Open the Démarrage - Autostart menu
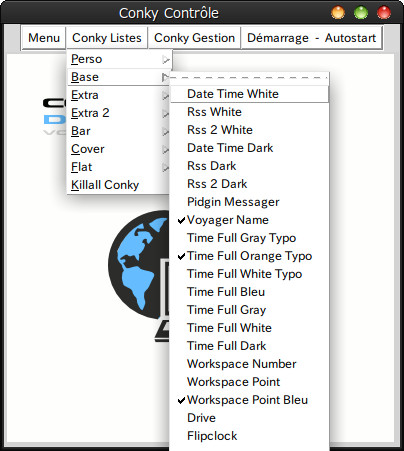Screen dimensions: 404x451 (311, 38)
